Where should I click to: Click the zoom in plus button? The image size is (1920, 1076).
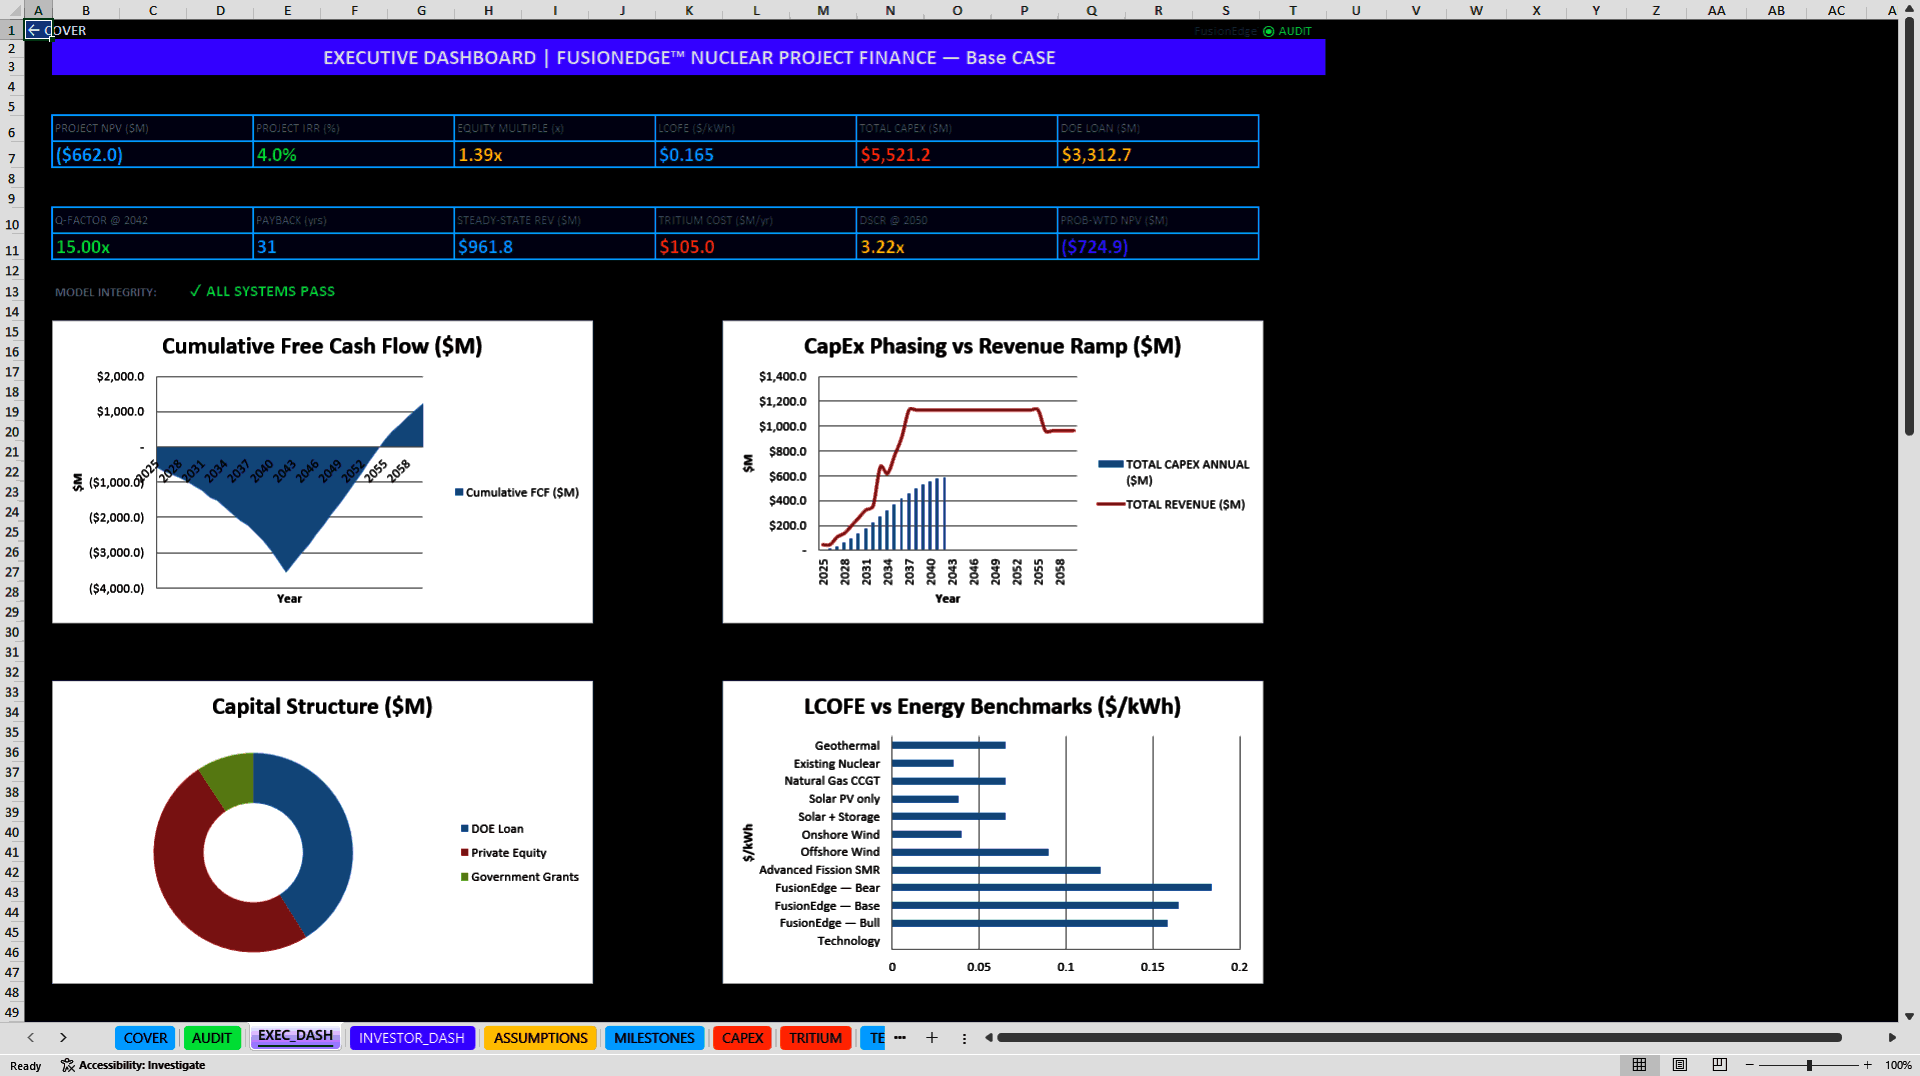1867,1065
